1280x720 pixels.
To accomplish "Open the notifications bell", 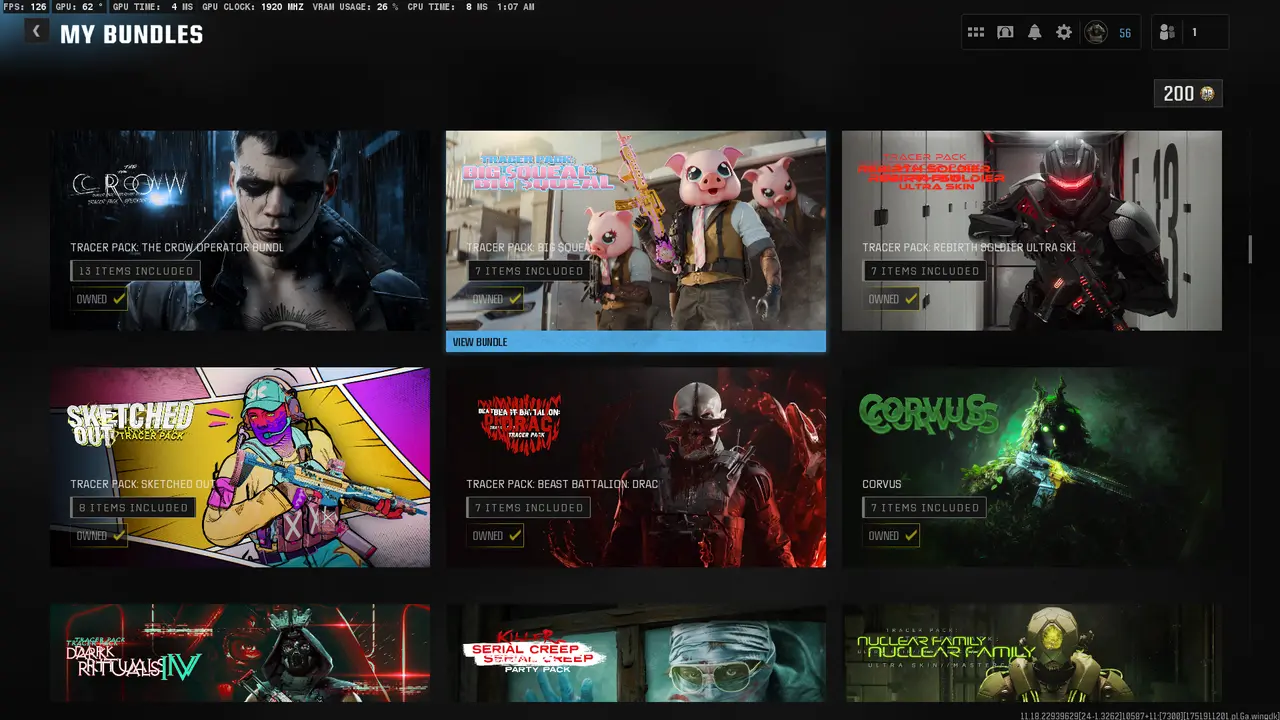I will 1034,33.
